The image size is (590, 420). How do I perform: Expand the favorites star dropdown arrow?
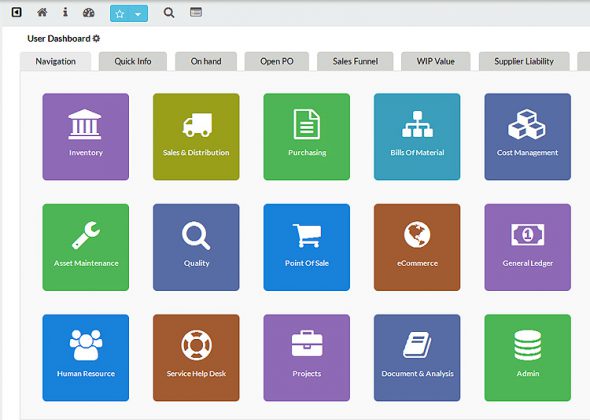[138, 14]
